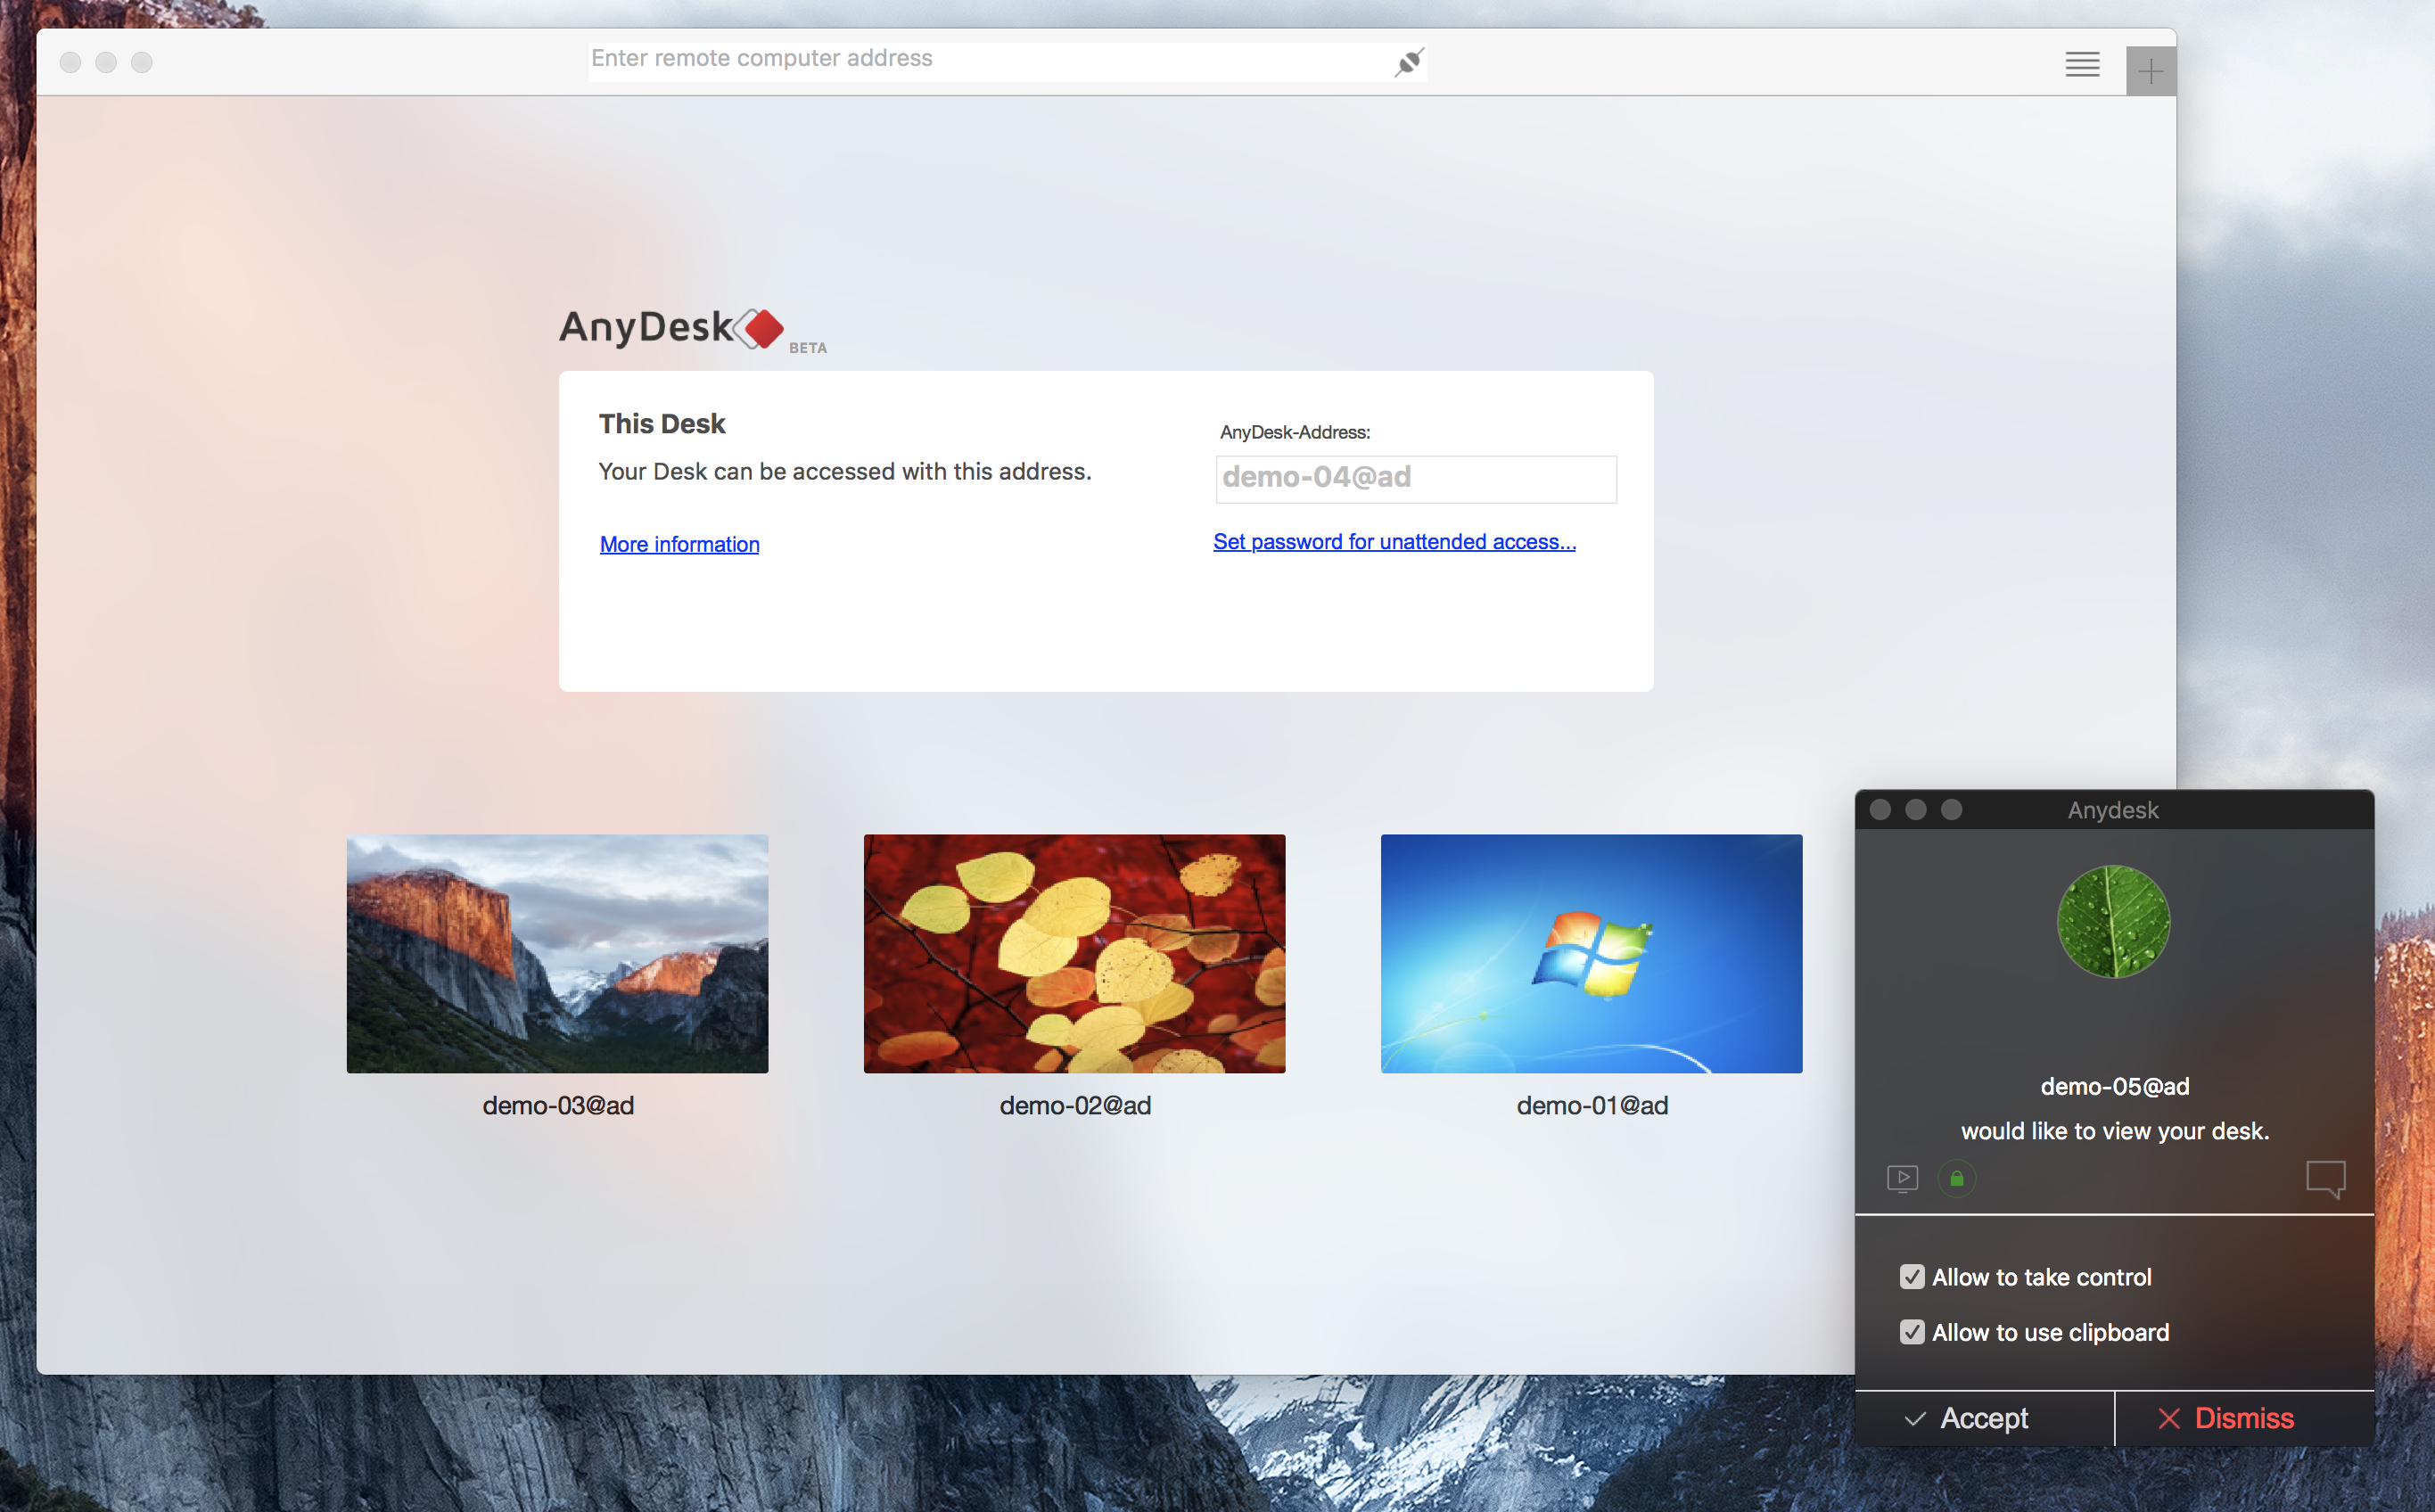This screenshot has height=1512, width=2435.
Task: Open the More information link
Action: click(679, 544)
